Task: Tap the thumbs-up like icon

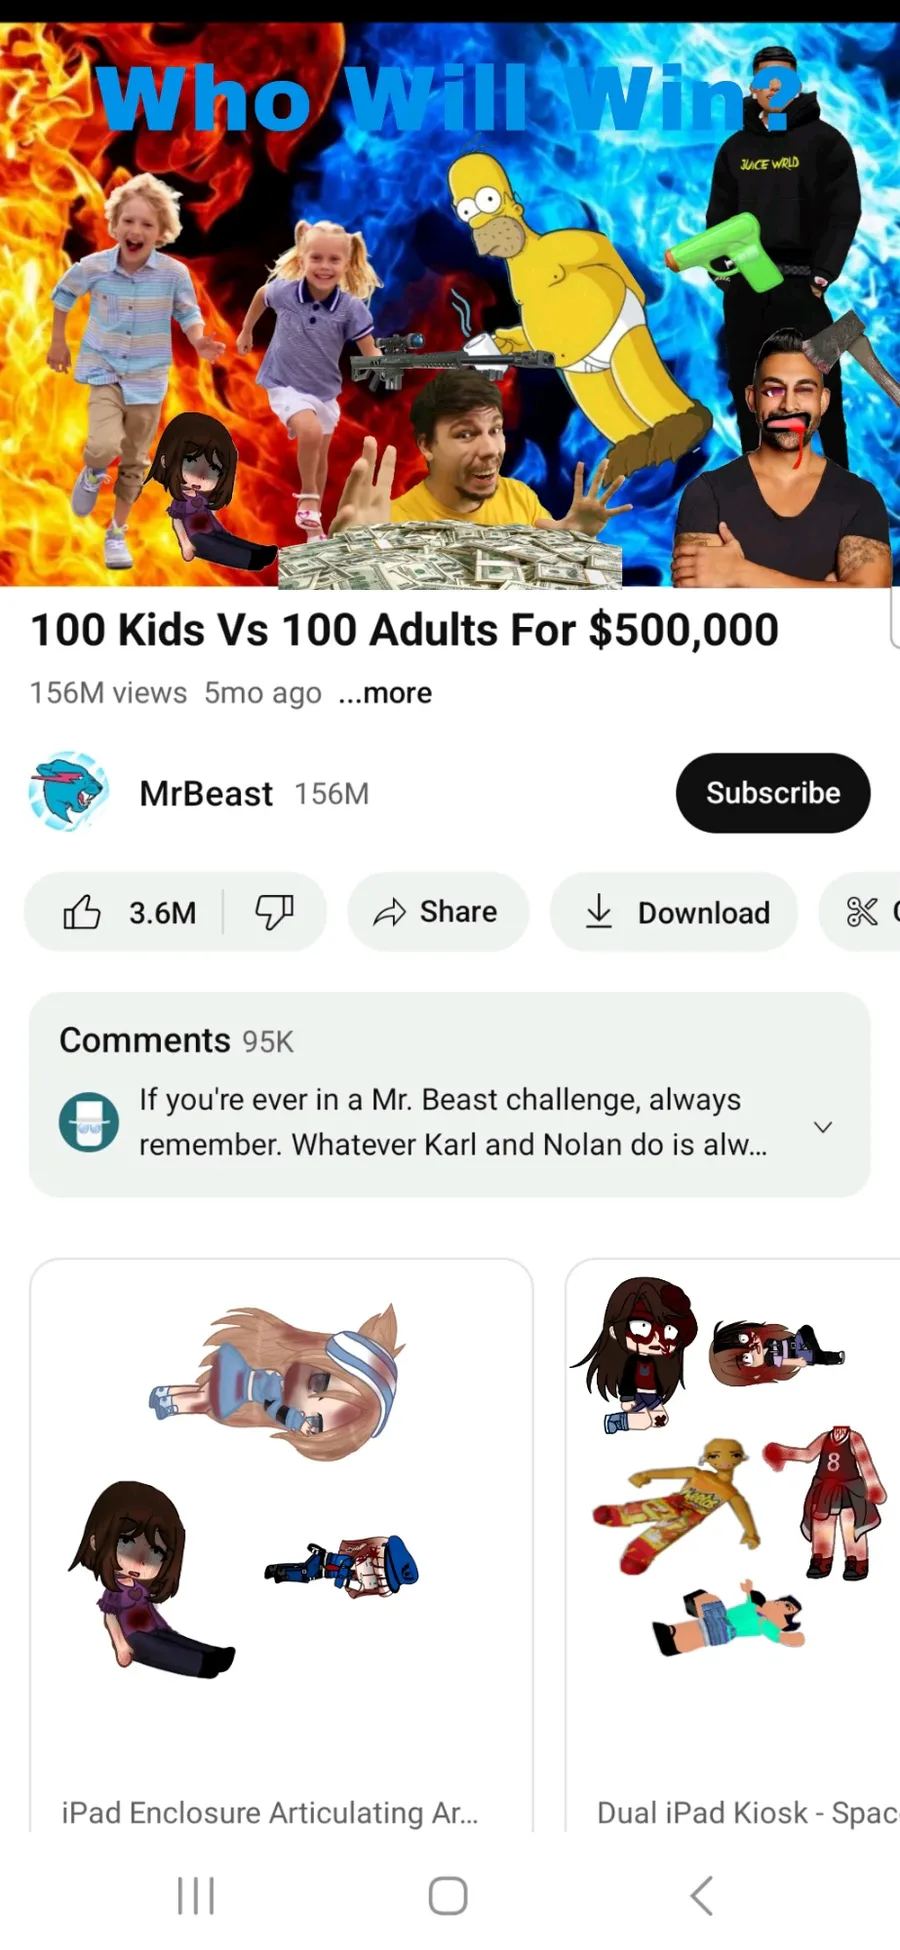Action: [82, 912]
